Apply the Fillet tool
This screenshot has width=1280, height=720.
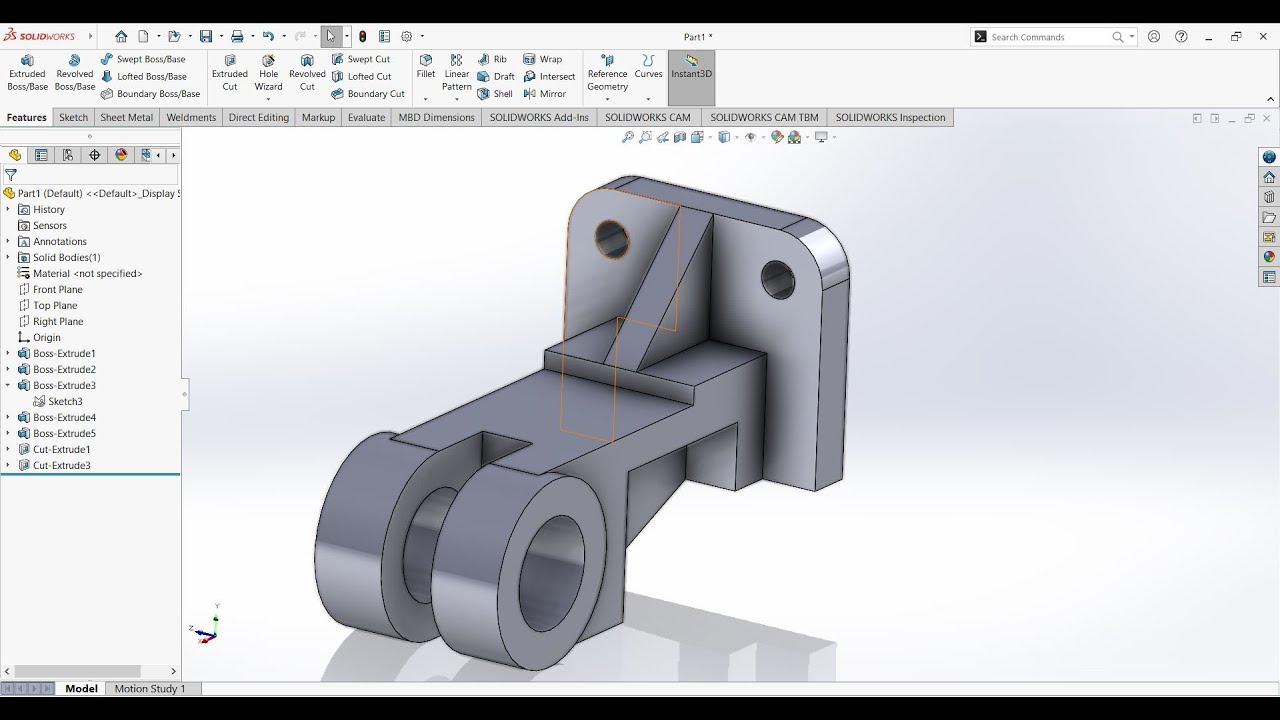pyautogui.click(x=426, y=66)
